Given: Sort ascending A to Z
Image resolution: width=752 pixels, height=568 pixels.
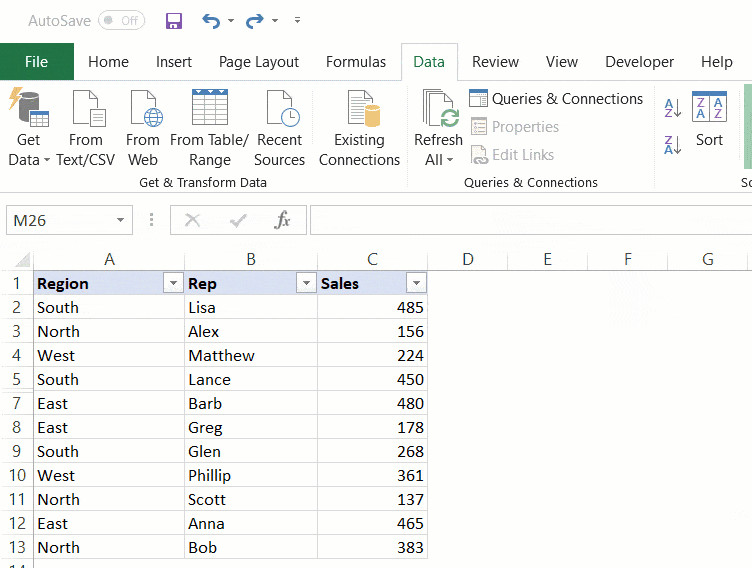Looking at the screenshot, I should (673, 108).
